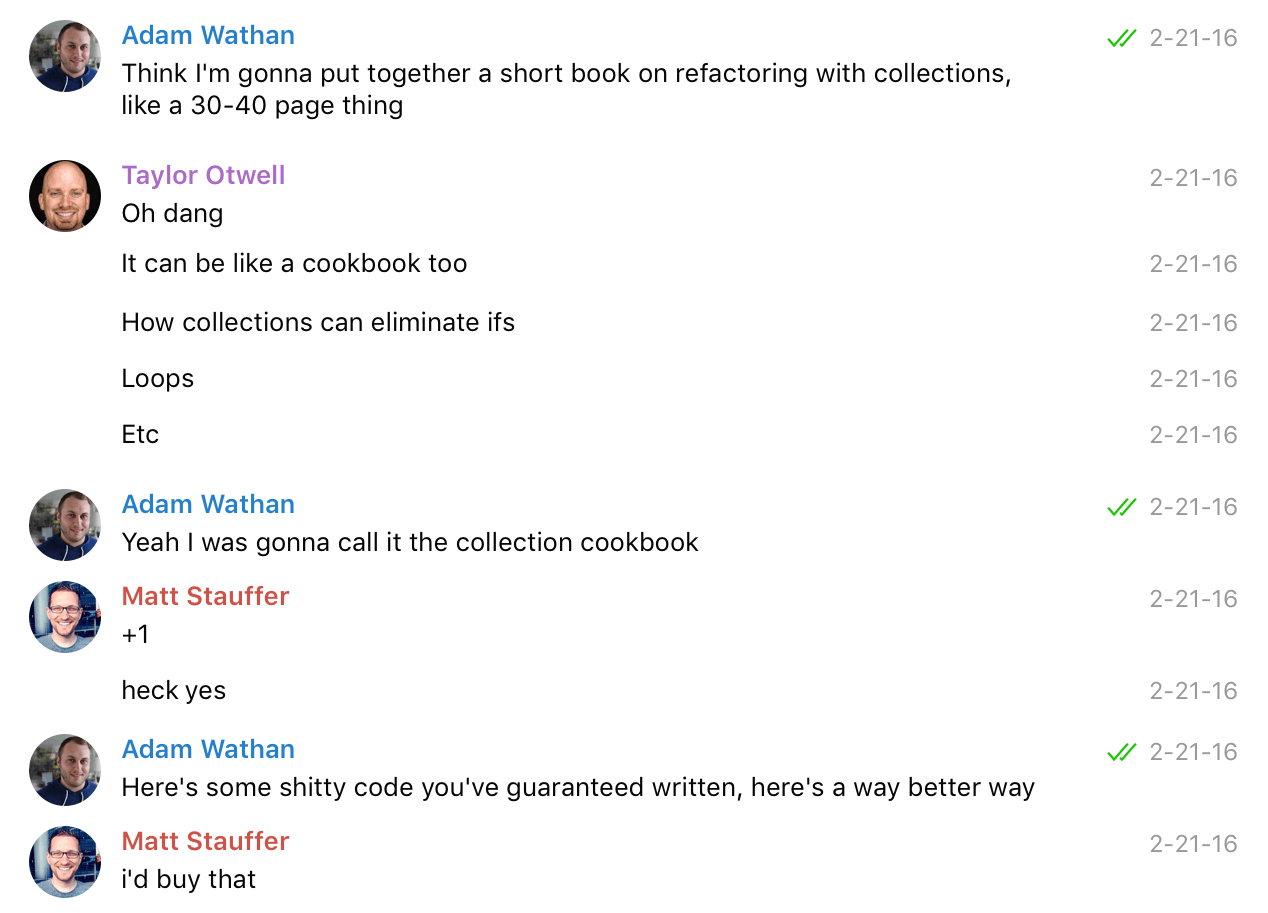Image resolution: width=1268 pixels, height=913 pixels.
Task: Select the "Yeah I was gonna call it" message
Action: click(x=410, y=543)
